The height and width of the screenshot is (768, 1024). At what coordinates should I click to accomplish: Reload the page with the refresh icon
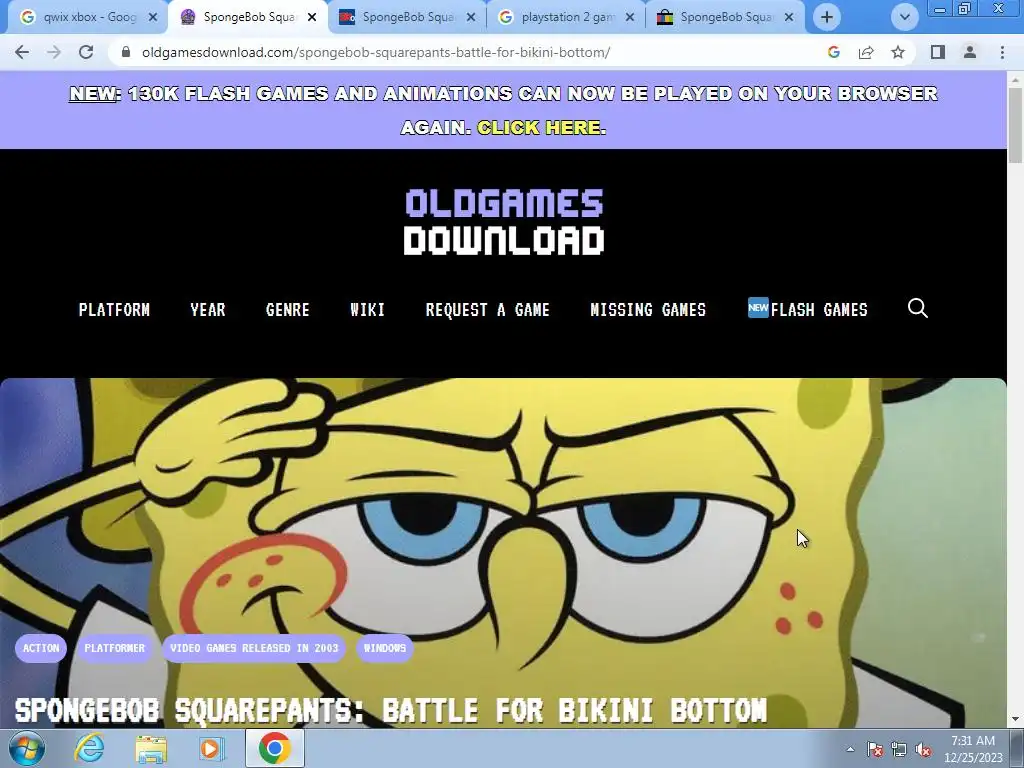(x=86, y=52)
